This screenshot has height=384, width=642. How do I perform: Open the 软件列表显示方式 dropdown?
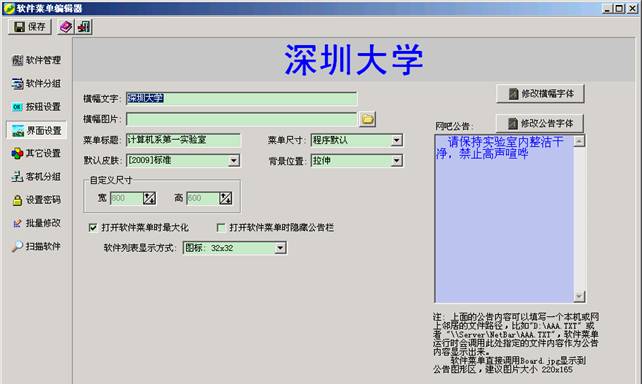coord(280,248)
